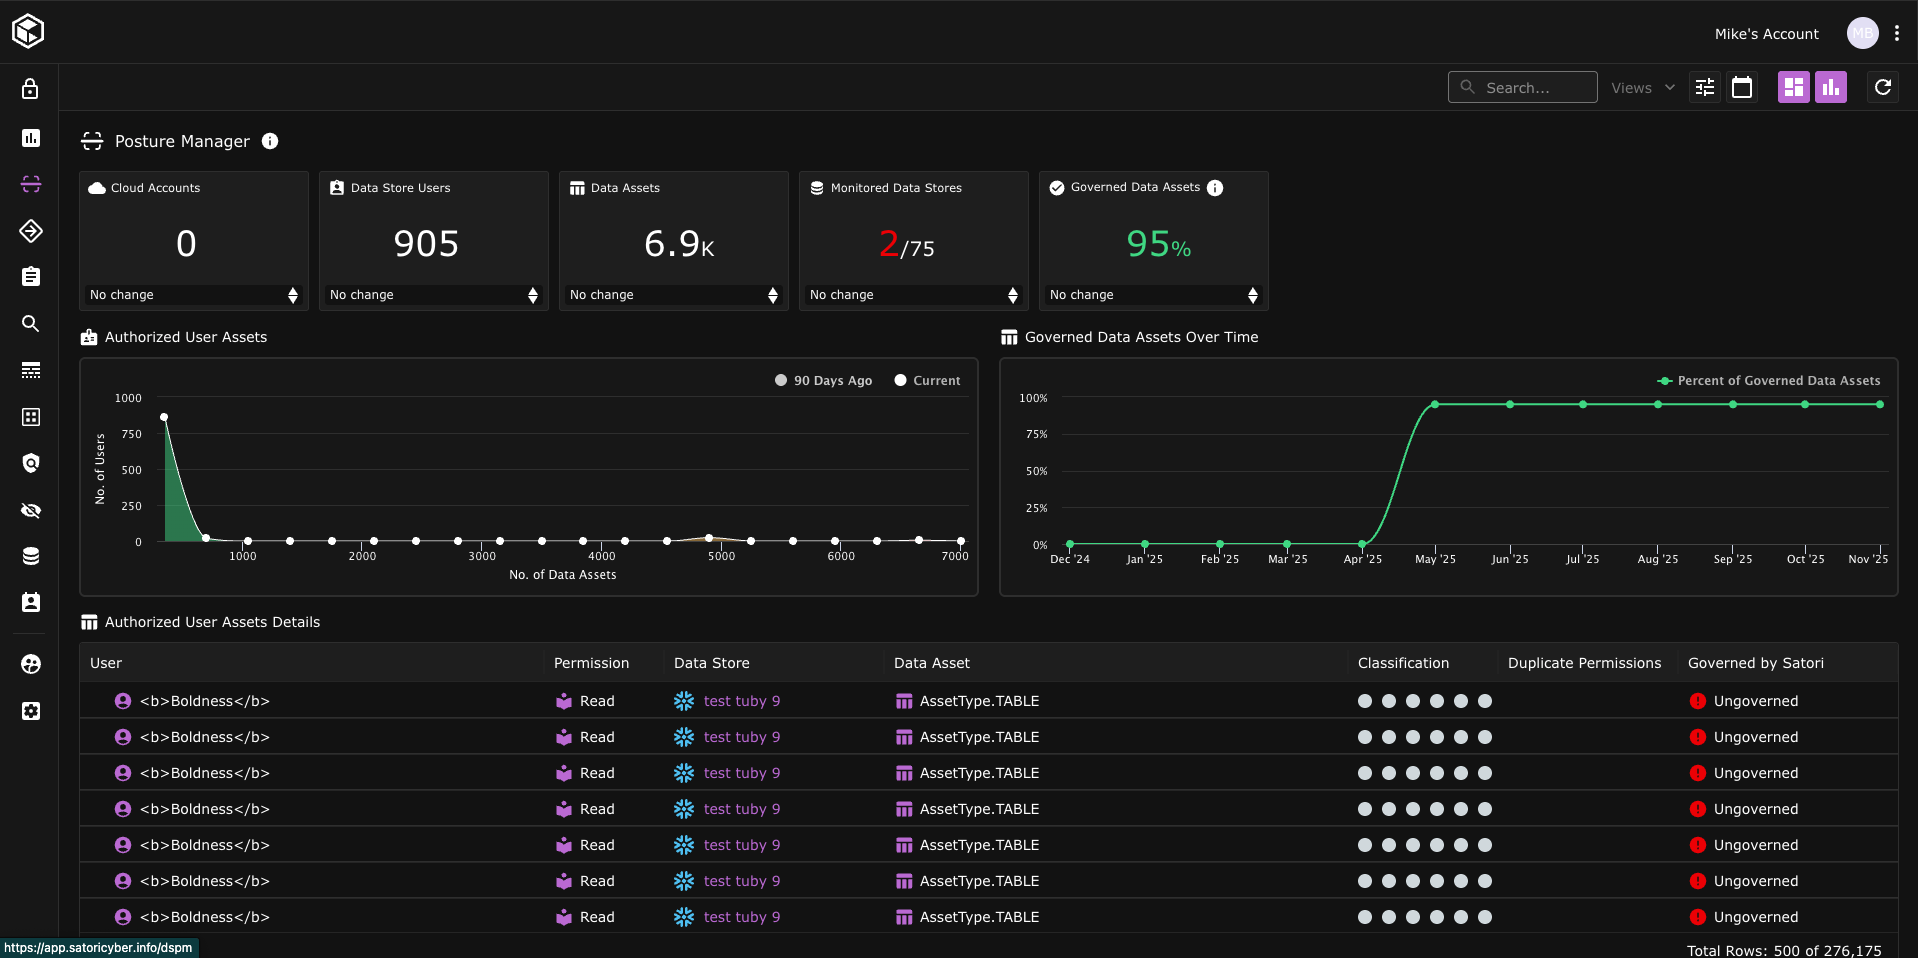Open the filter sliders icon in toolbar
Viewport: 1918px width, 958px height.
(1705, 88)
